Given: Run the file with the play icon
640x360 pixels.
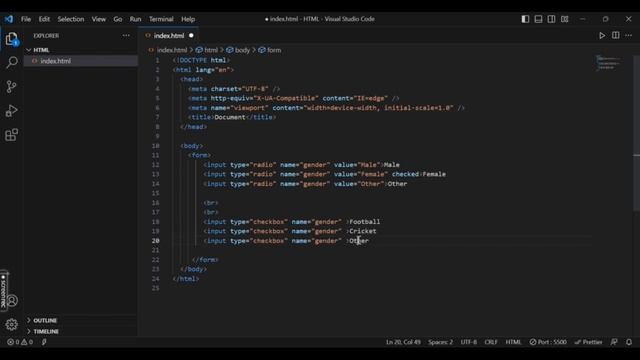Looking at the screenshot, I should coord(602,36).
